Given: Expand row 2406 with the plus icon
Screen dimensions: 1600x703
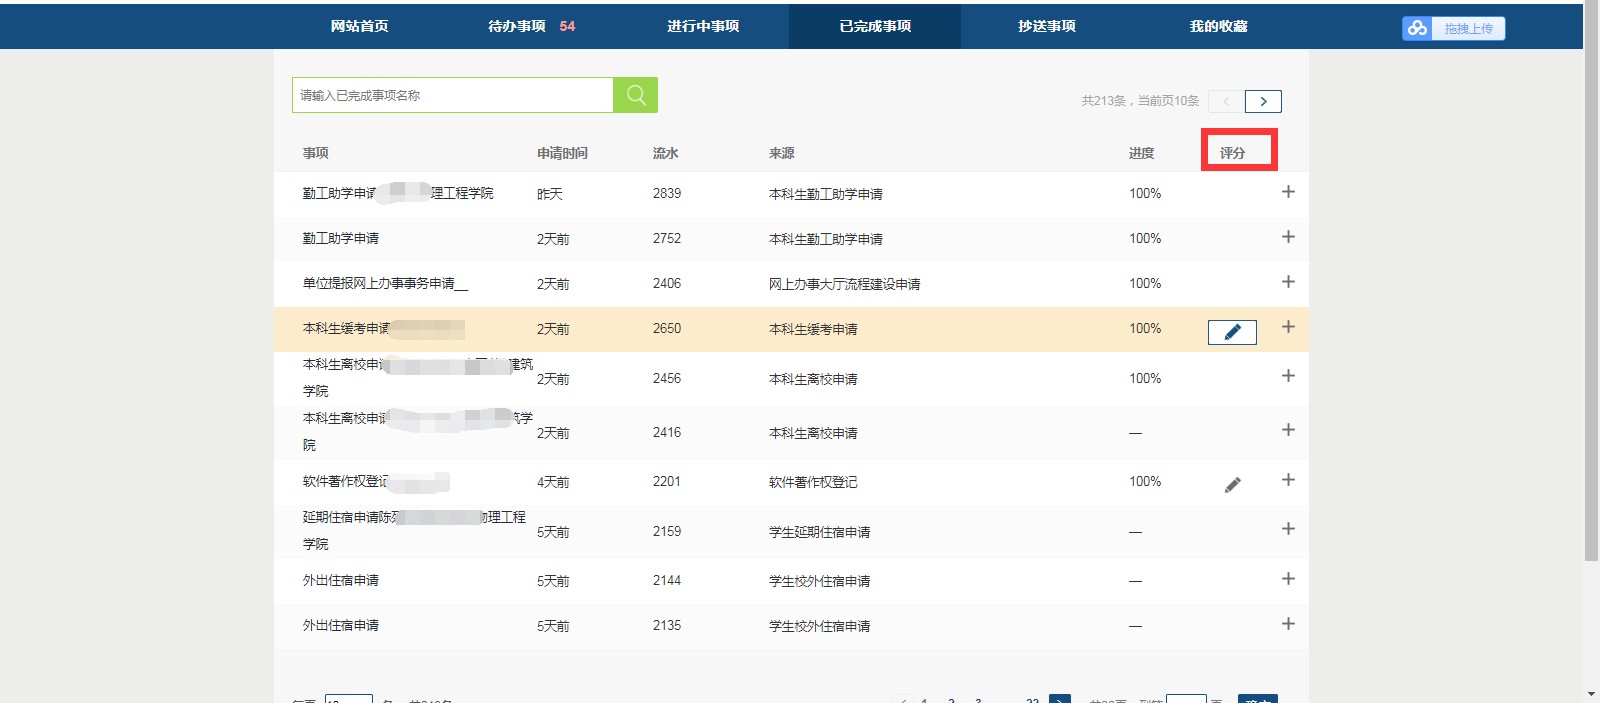Looking at the screenshot, I should 1288,282.
